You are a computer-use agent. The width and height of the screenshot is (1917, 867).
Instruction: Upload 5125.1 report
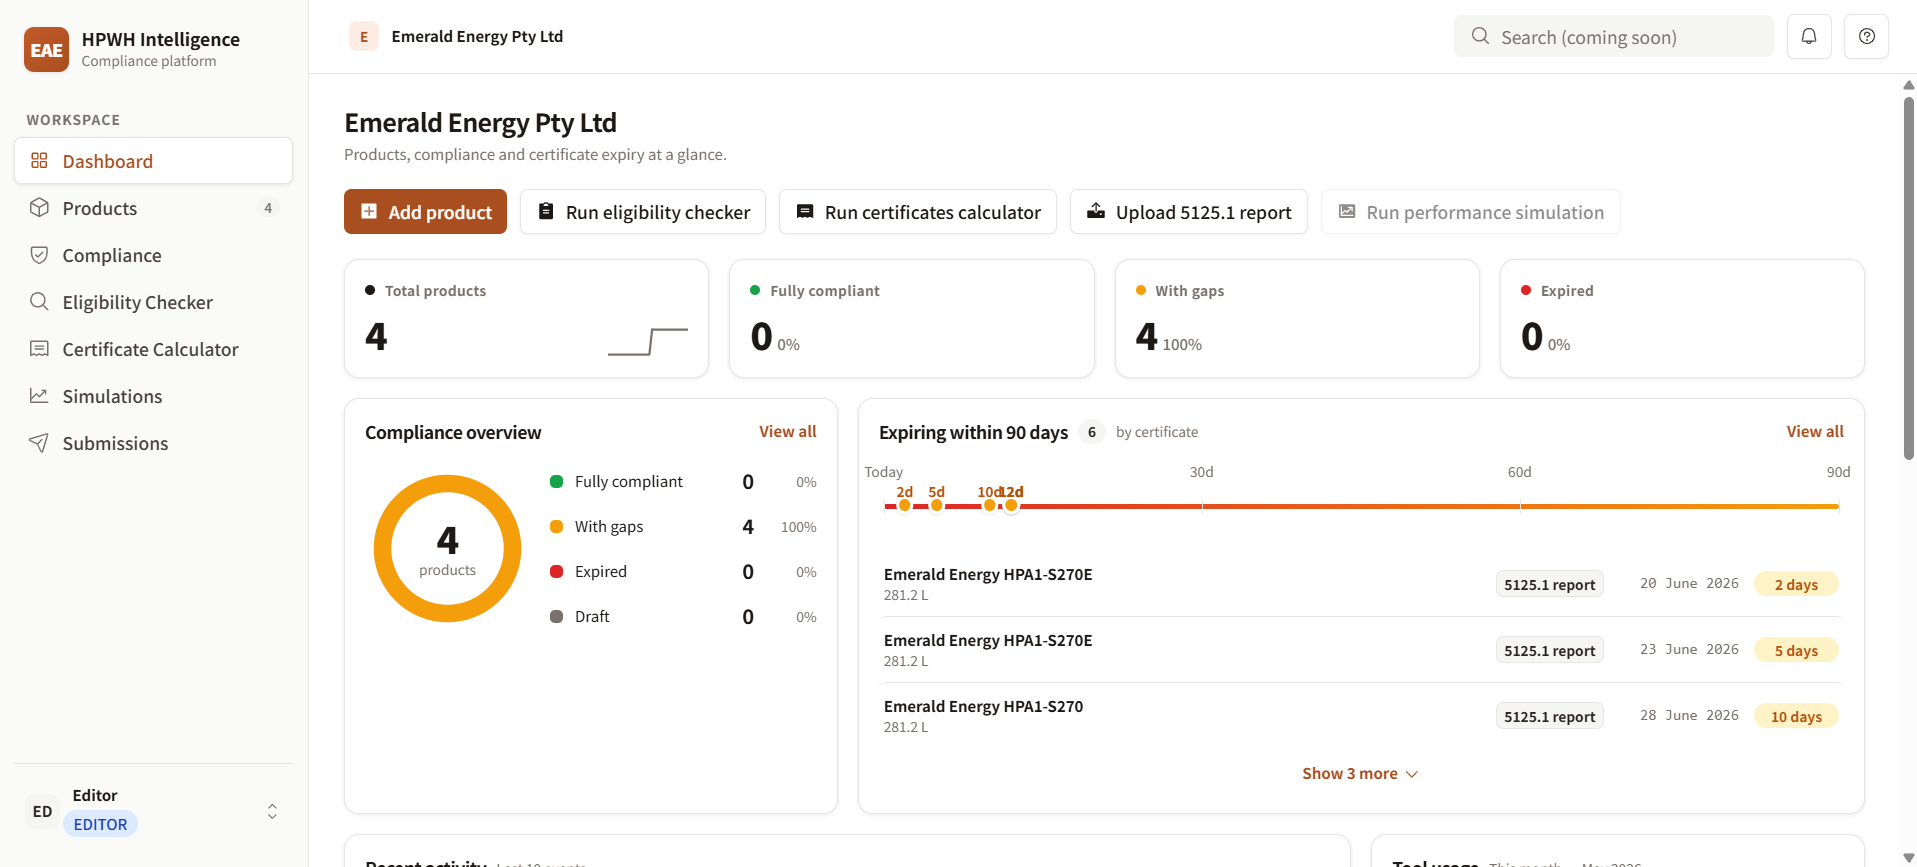point(1189,212)
